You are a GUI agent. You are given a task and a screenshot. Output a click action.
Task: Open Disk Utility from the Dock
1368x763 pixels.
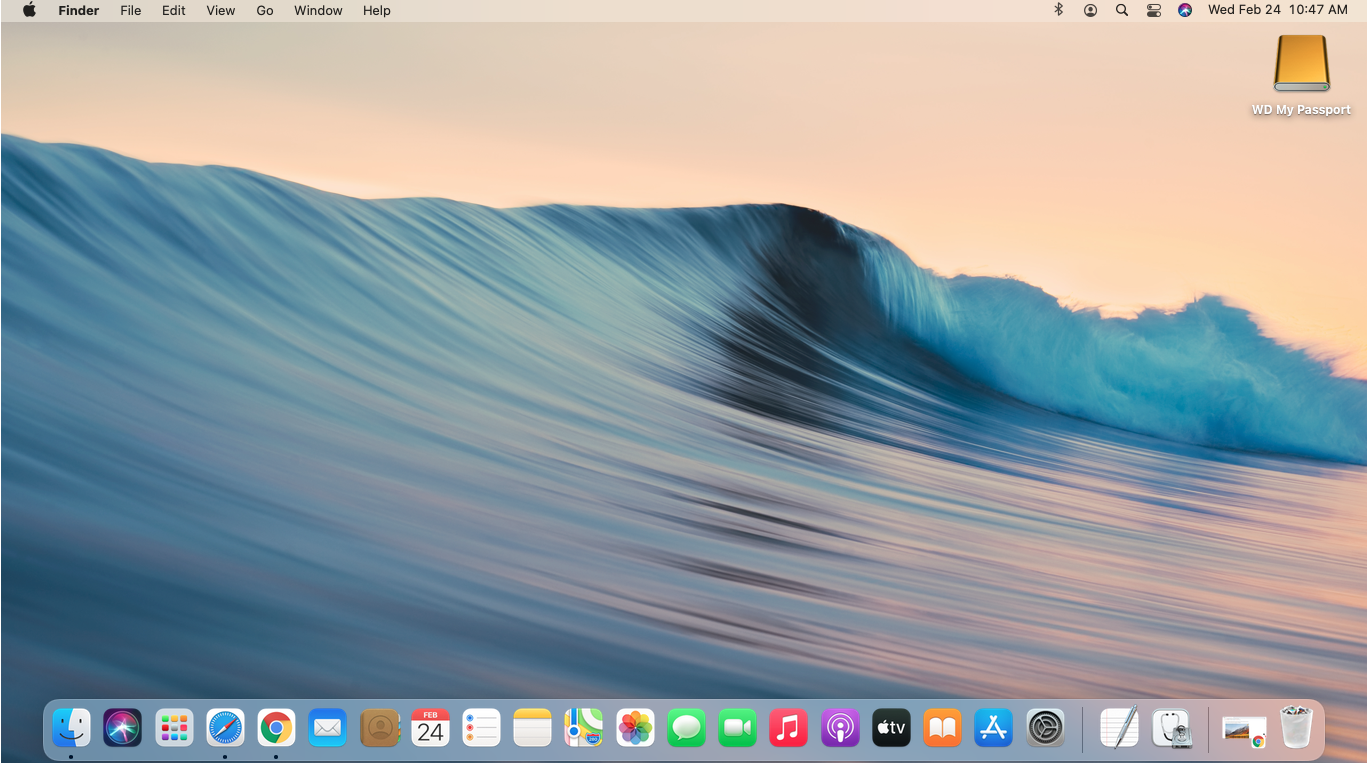[x=1171, y=727]
